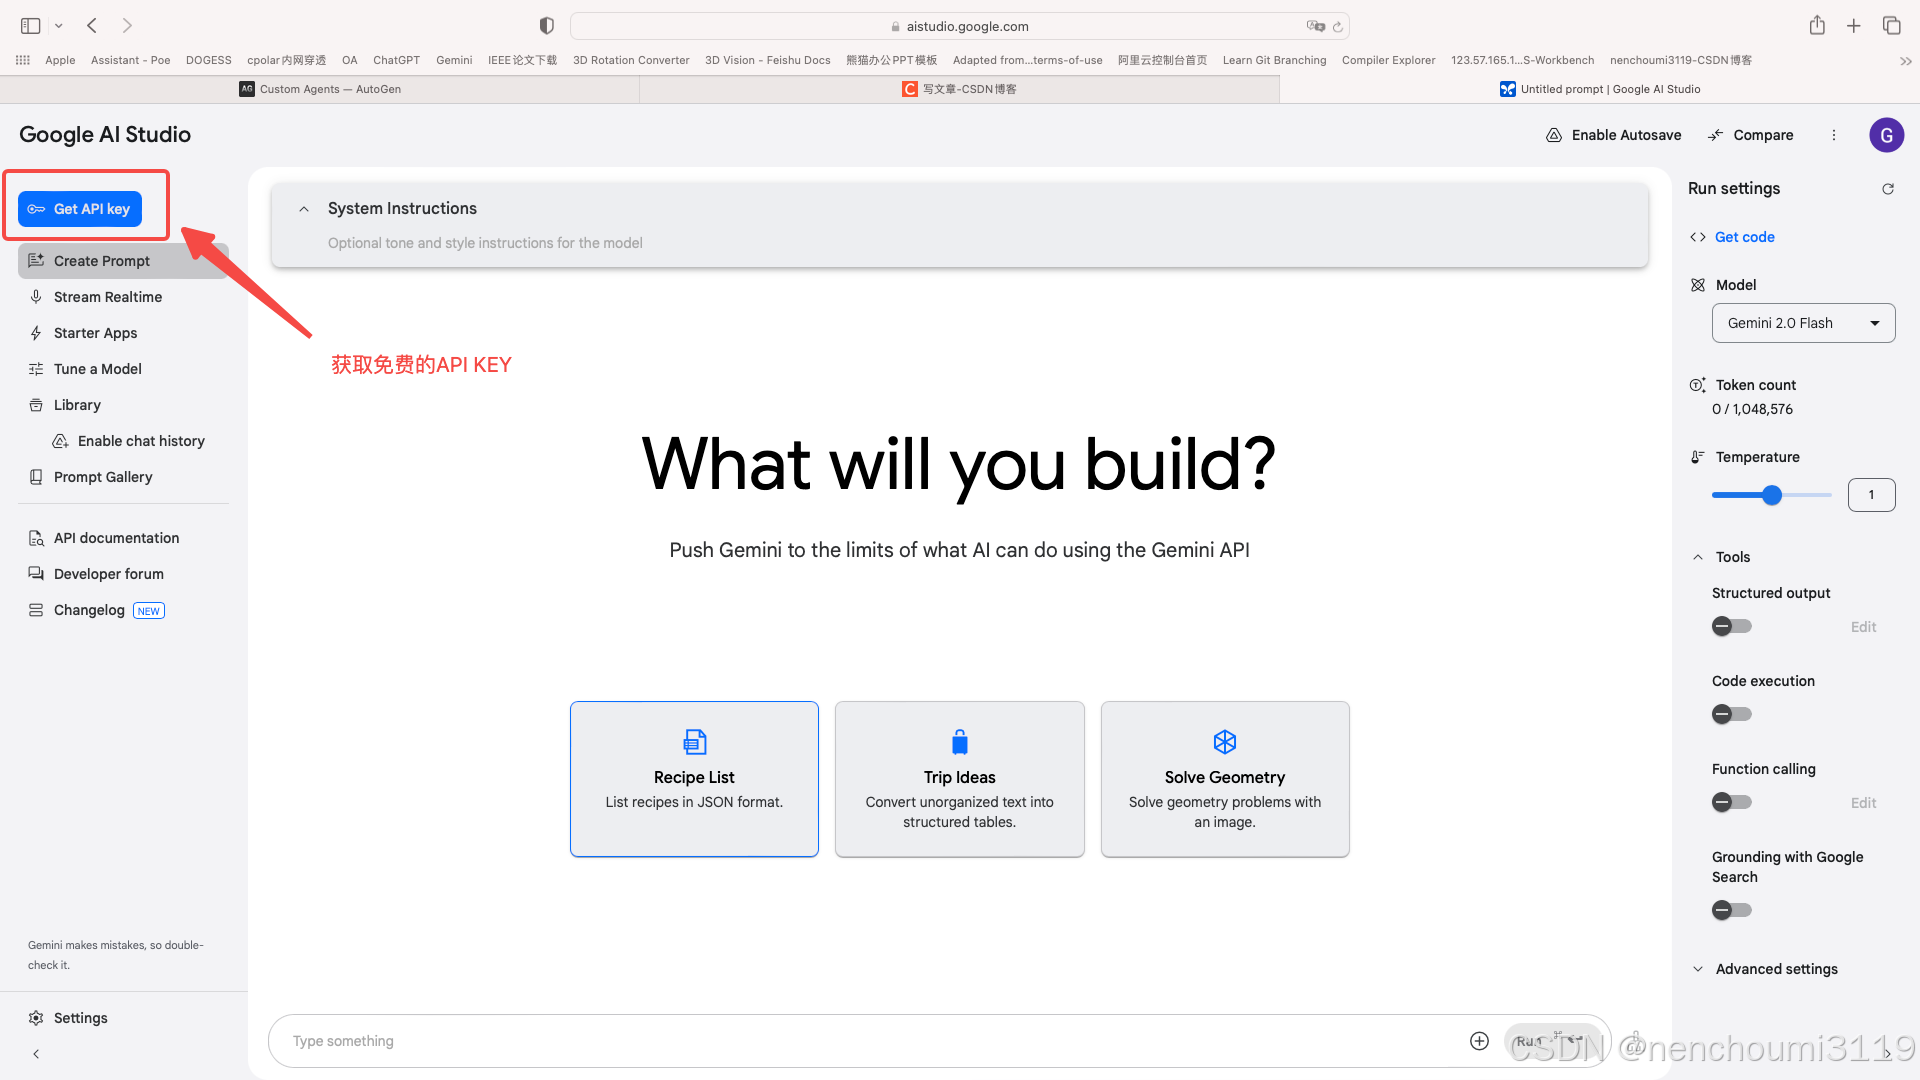Click the plus icon in prompt input bar
Screen dimensions: 1920x1080
click(x=1479, y=1041)
